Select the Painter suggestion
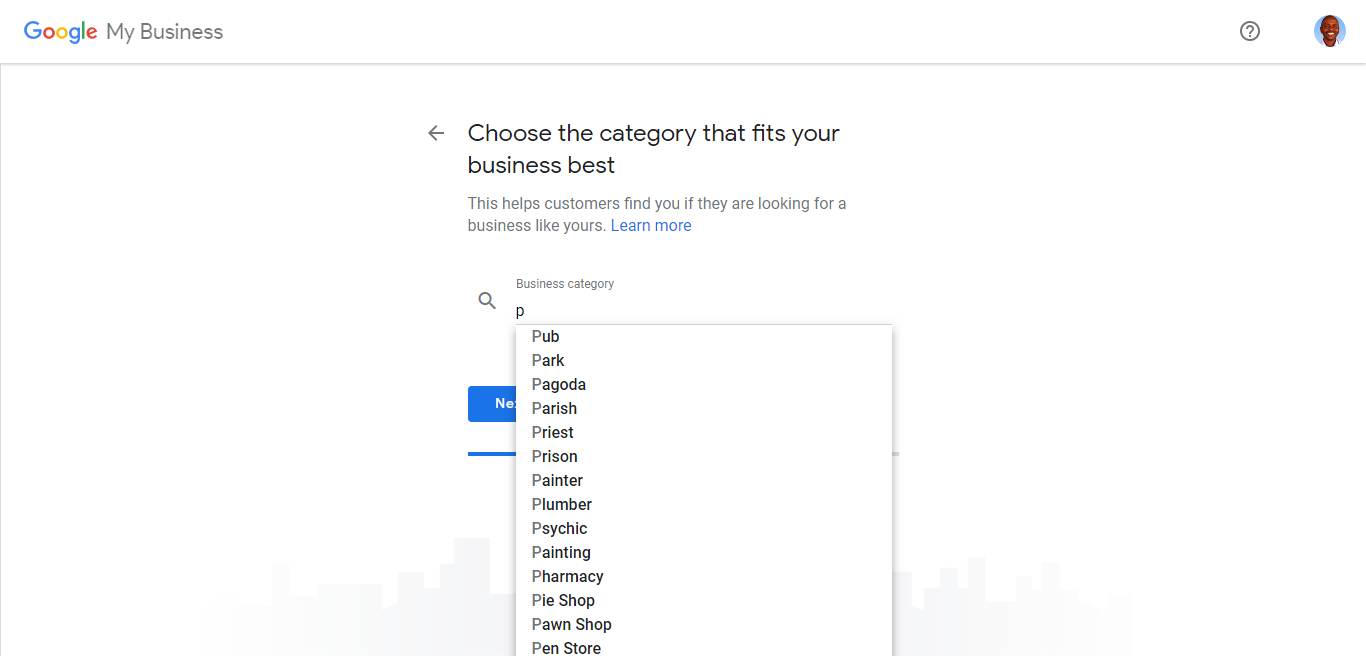The height and width of the screenshot is (656, 1366). coord(704,480)
